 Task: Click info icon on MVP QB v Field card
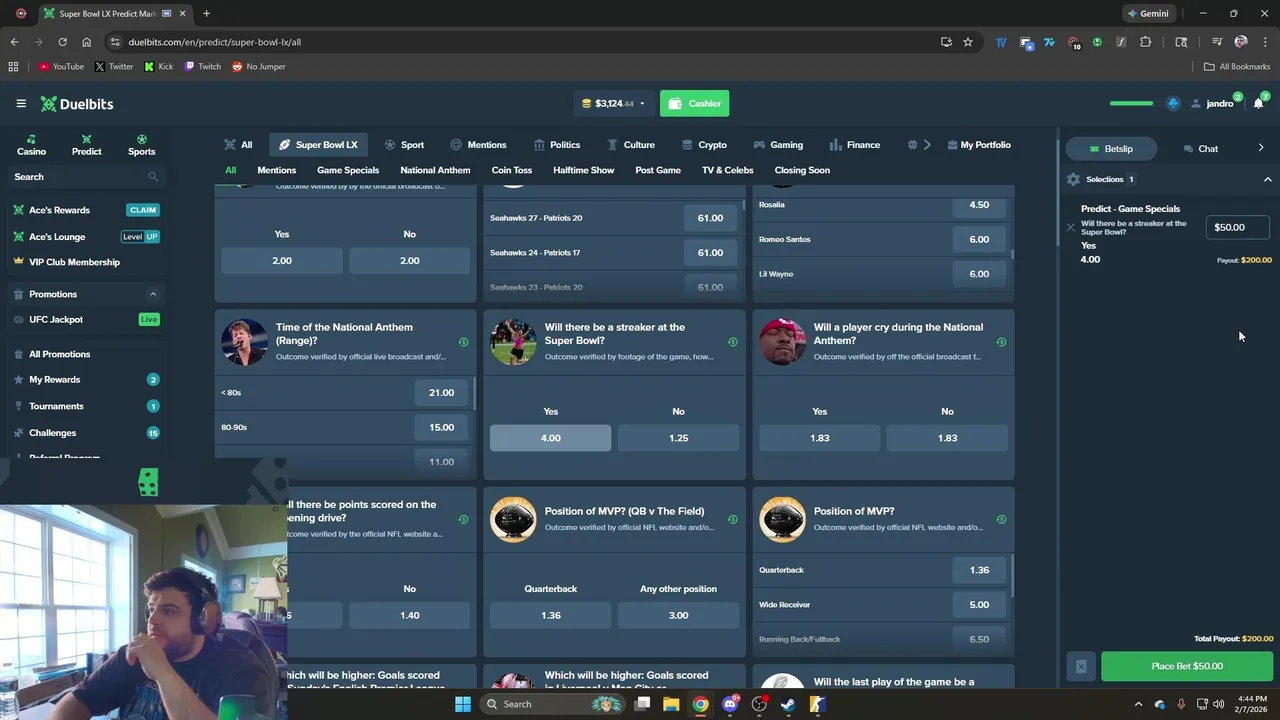733,519
